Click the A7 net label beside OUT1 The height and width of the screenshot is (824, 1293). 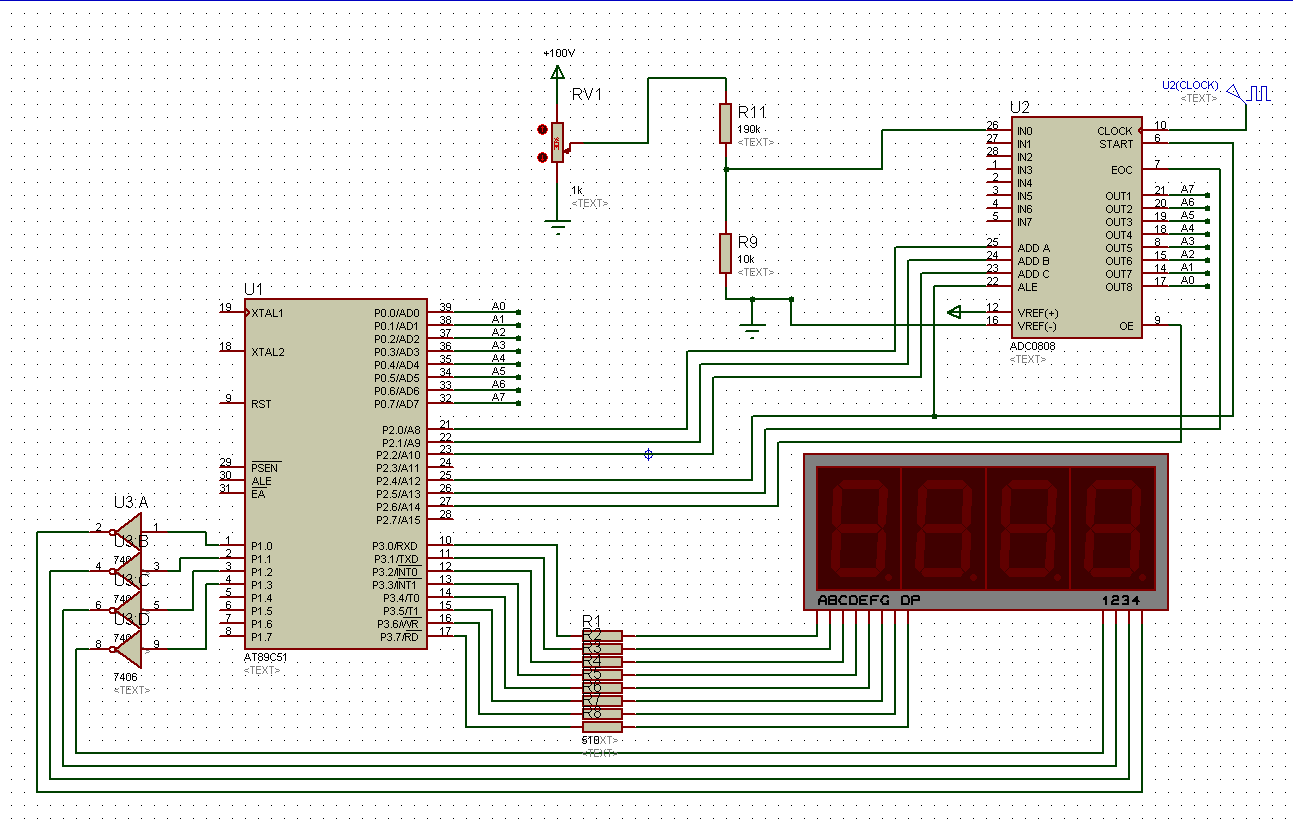[1187, 189]
